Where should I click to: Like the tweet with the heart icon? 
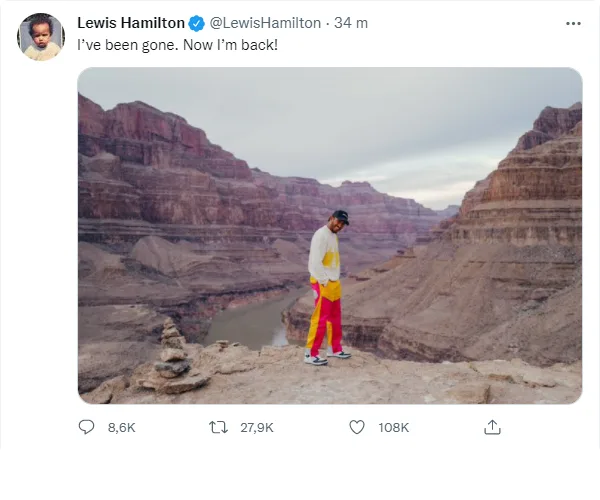(356, 427)
